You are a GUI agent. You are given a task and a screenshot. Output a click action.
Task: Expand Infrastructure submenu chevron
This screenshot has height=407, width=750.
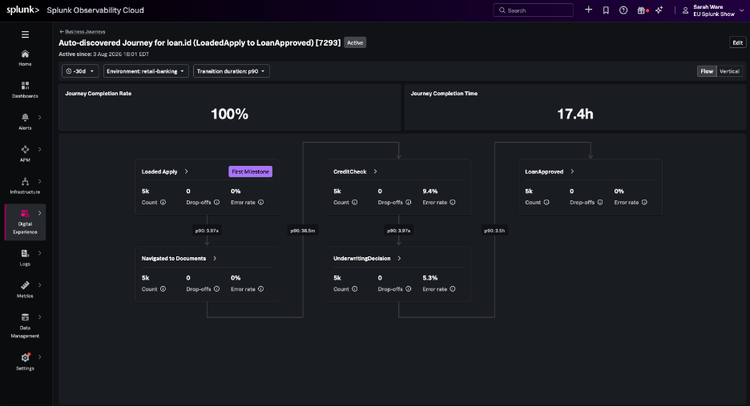tap(40, 181)
